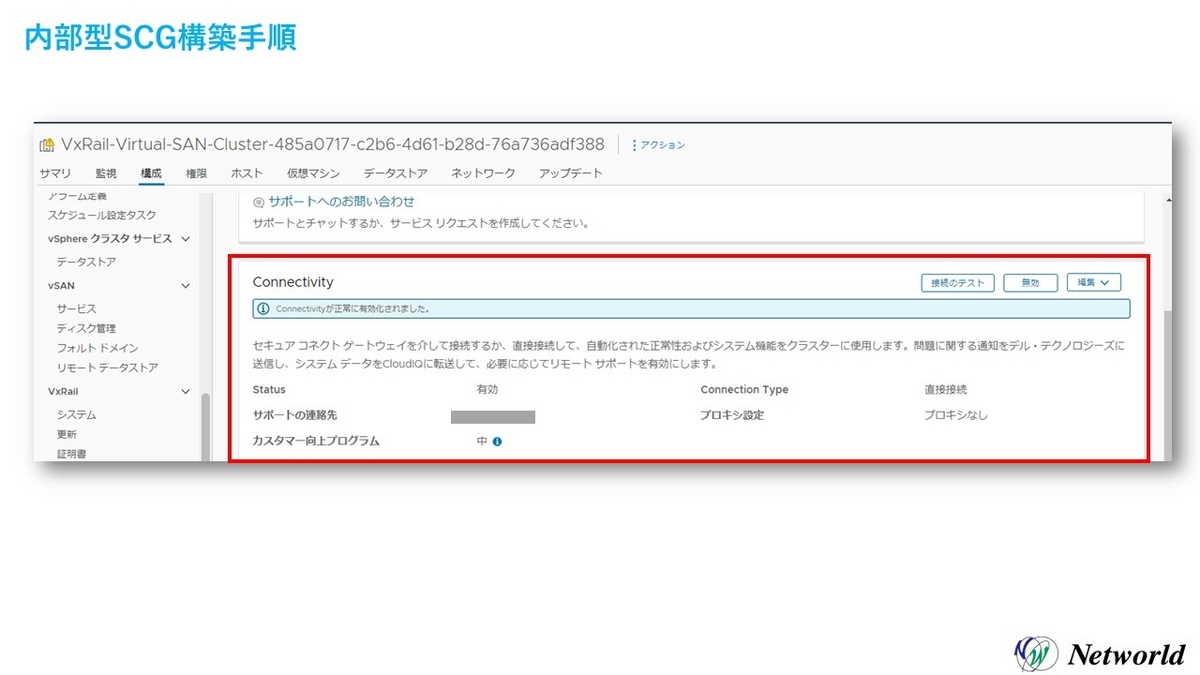The image size is (1200, 675).
Task: Click the info icon next to カスタマー向上プログラム value
Action: [x=497, y=441]
